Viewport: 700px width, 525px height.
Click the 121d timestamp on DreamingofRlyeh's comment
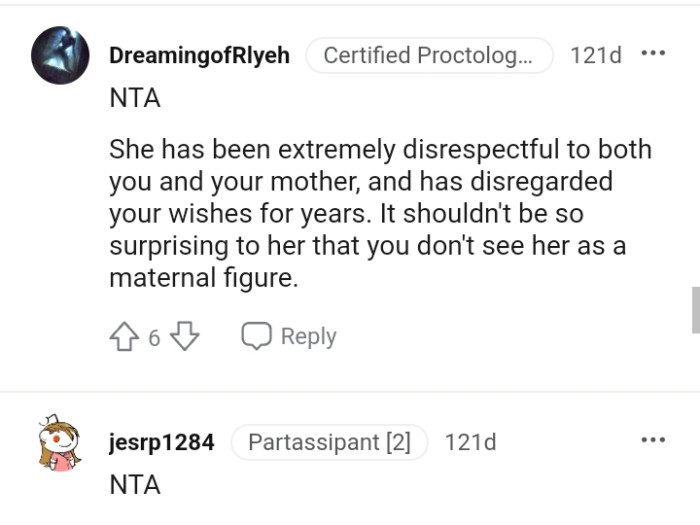tap(595, 56)
